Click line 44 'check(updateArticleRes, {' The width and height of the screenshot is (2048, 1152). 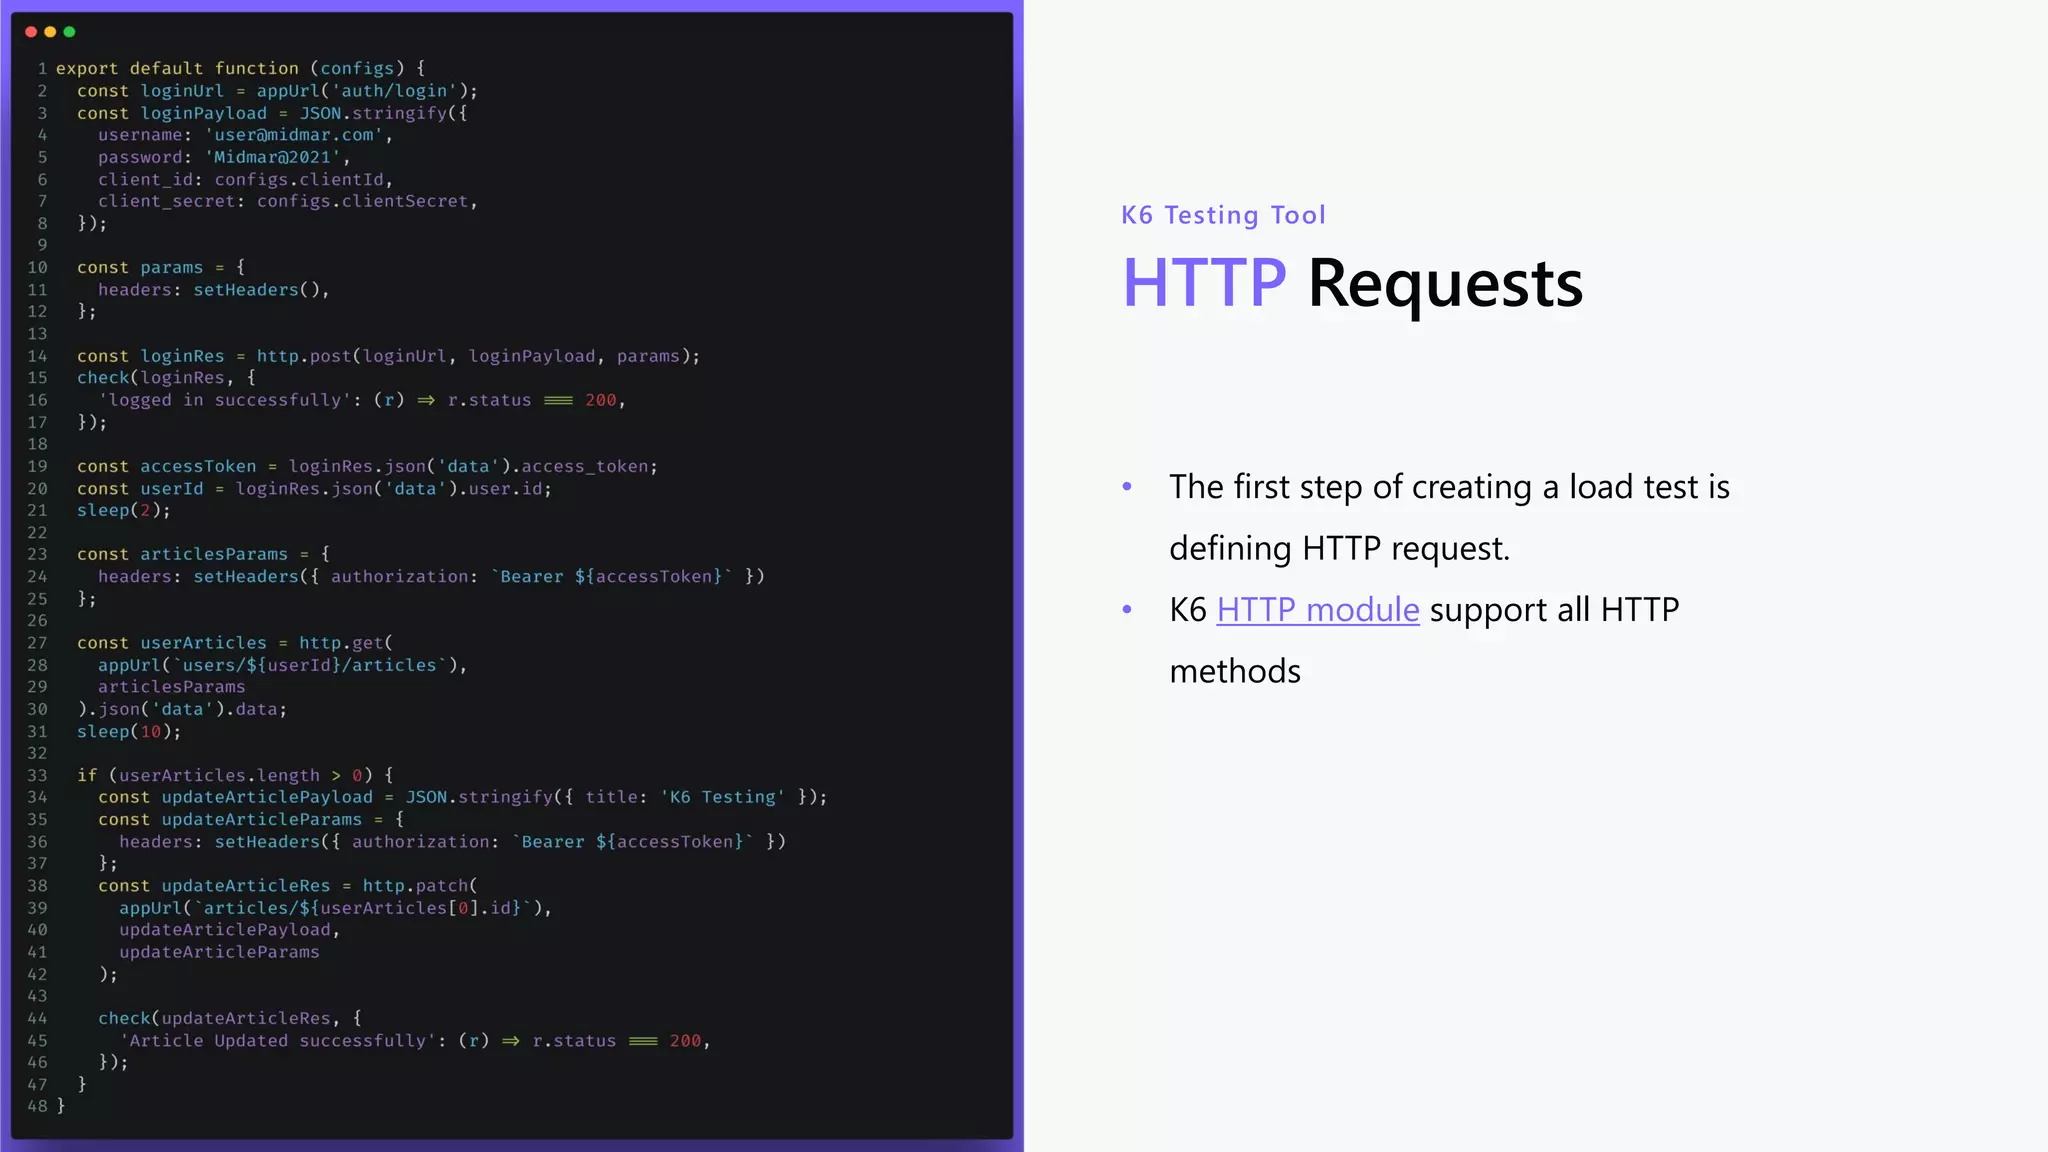point(230,1018)
